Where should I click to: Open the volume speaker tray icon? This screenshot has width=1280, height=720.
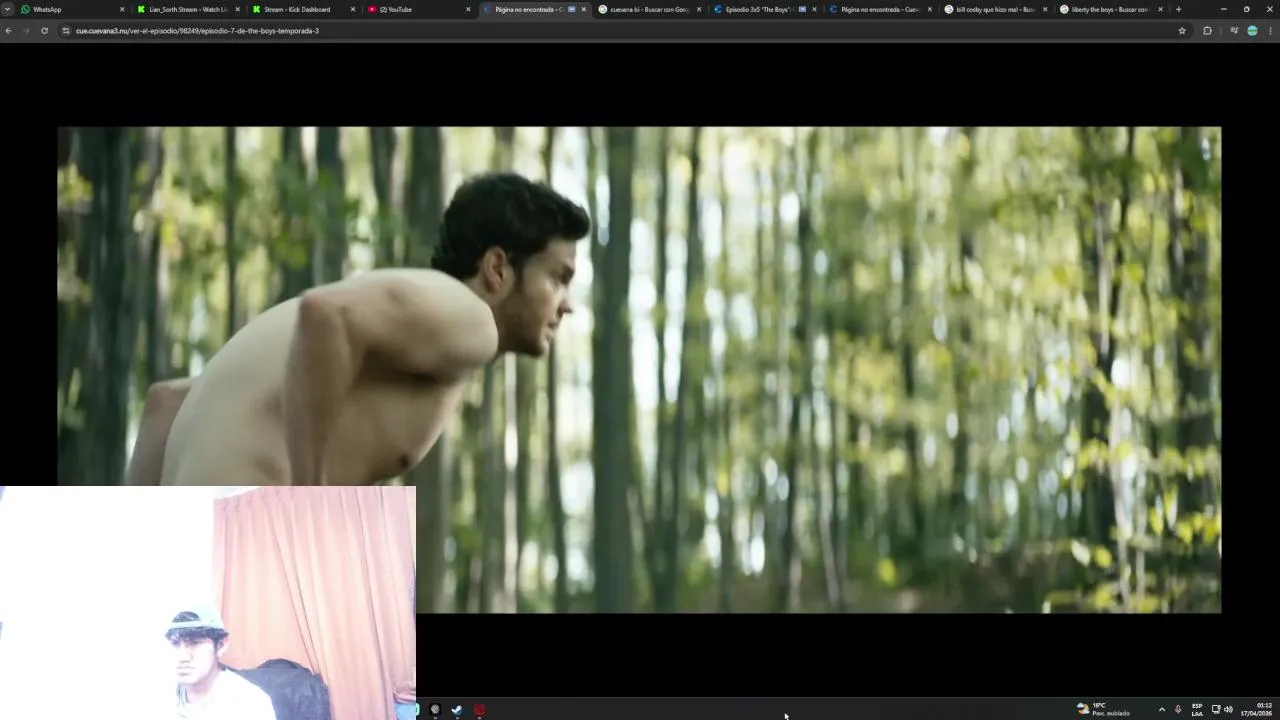(1228, 710)
